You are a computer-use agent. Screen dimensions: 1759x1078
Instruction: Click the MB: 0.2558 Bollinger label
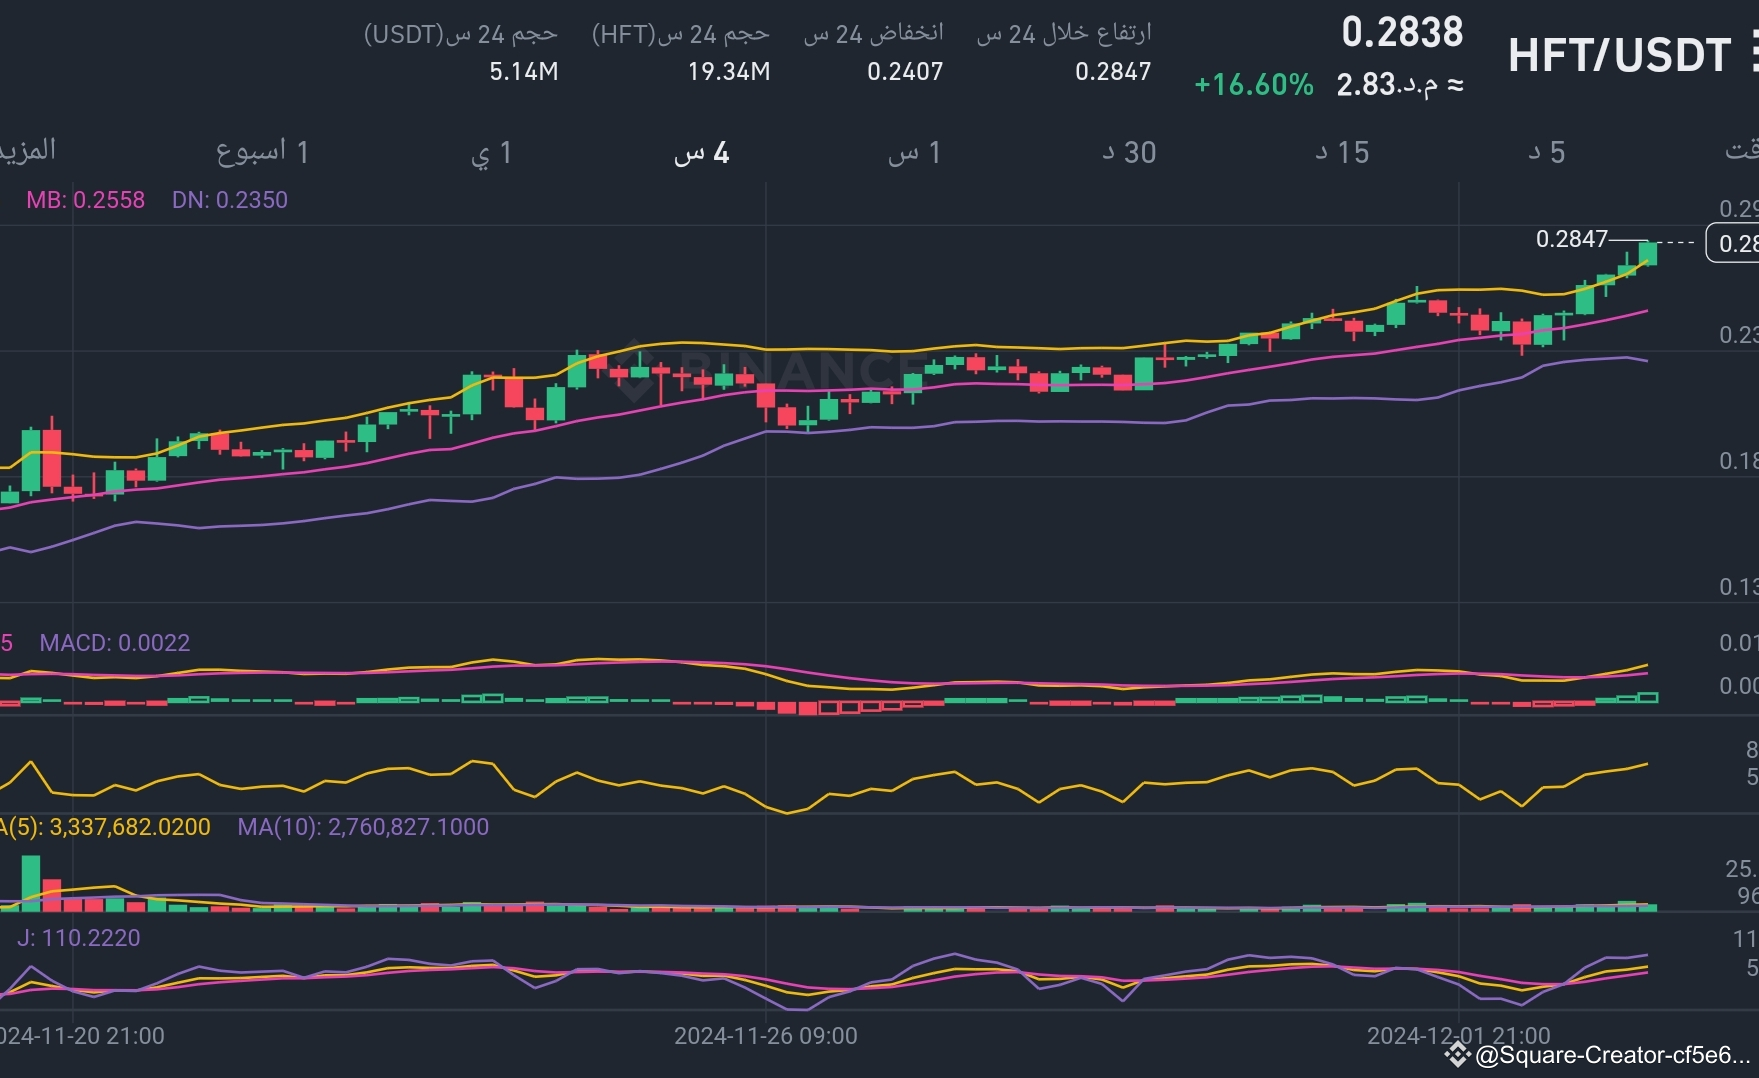(85, 200)
